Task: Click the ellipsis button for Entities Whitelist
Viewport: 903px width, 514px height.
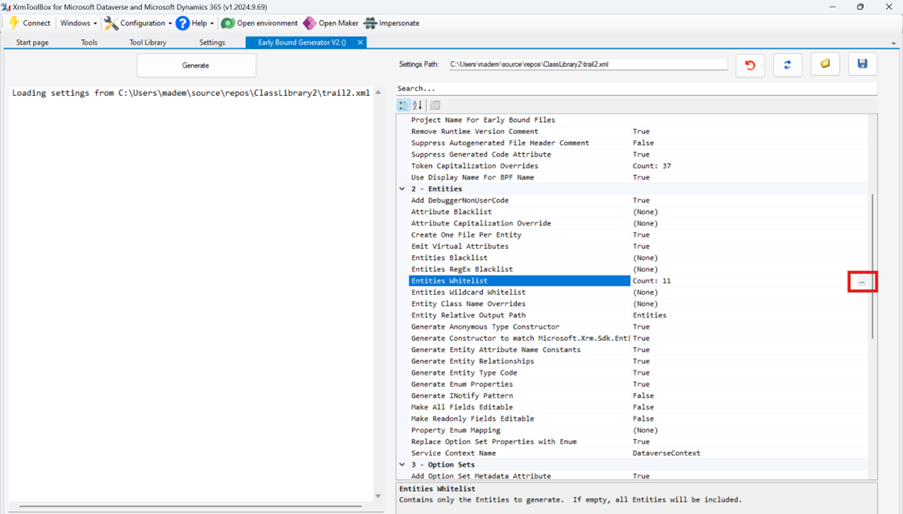Action: (x=862, y=282)
